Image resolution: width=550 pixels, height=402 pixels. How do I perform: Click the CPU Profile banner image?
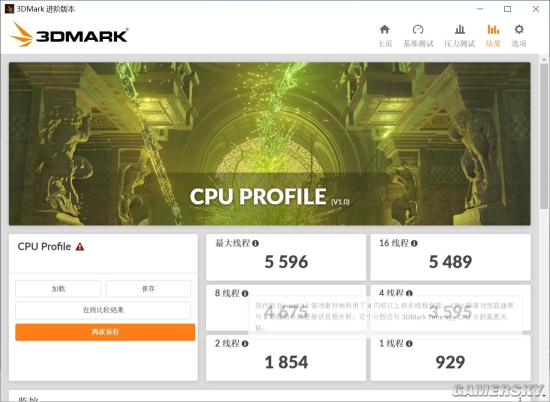click(269, 144)
